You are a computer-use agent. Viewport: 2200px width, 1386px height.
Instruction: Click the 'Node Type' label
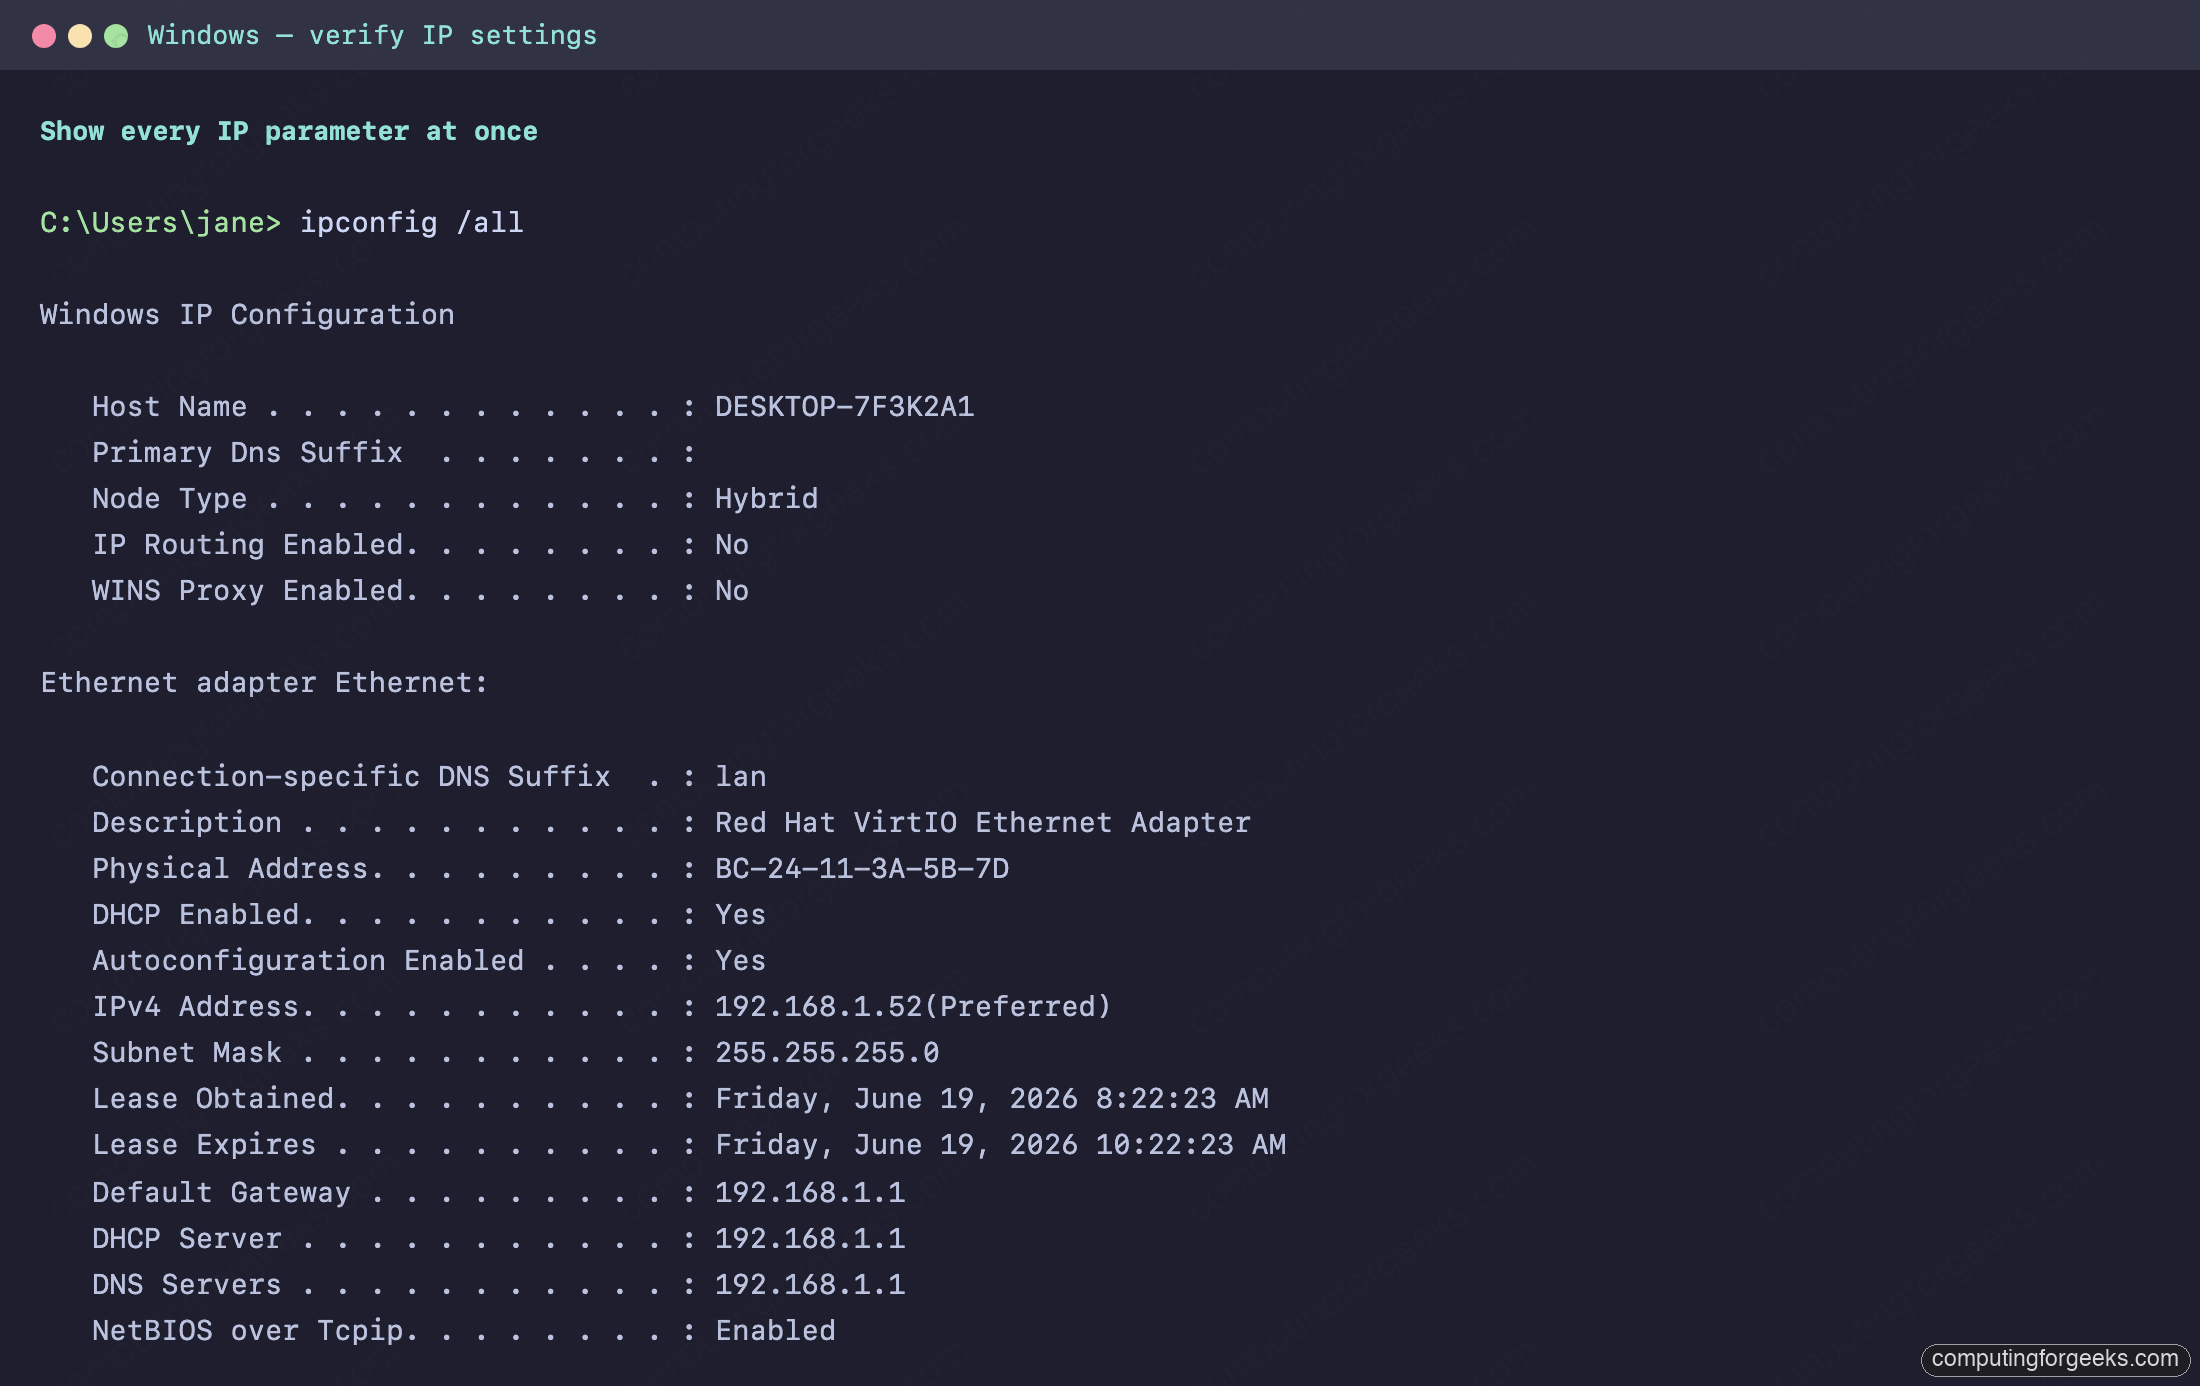tap(169, 499)
